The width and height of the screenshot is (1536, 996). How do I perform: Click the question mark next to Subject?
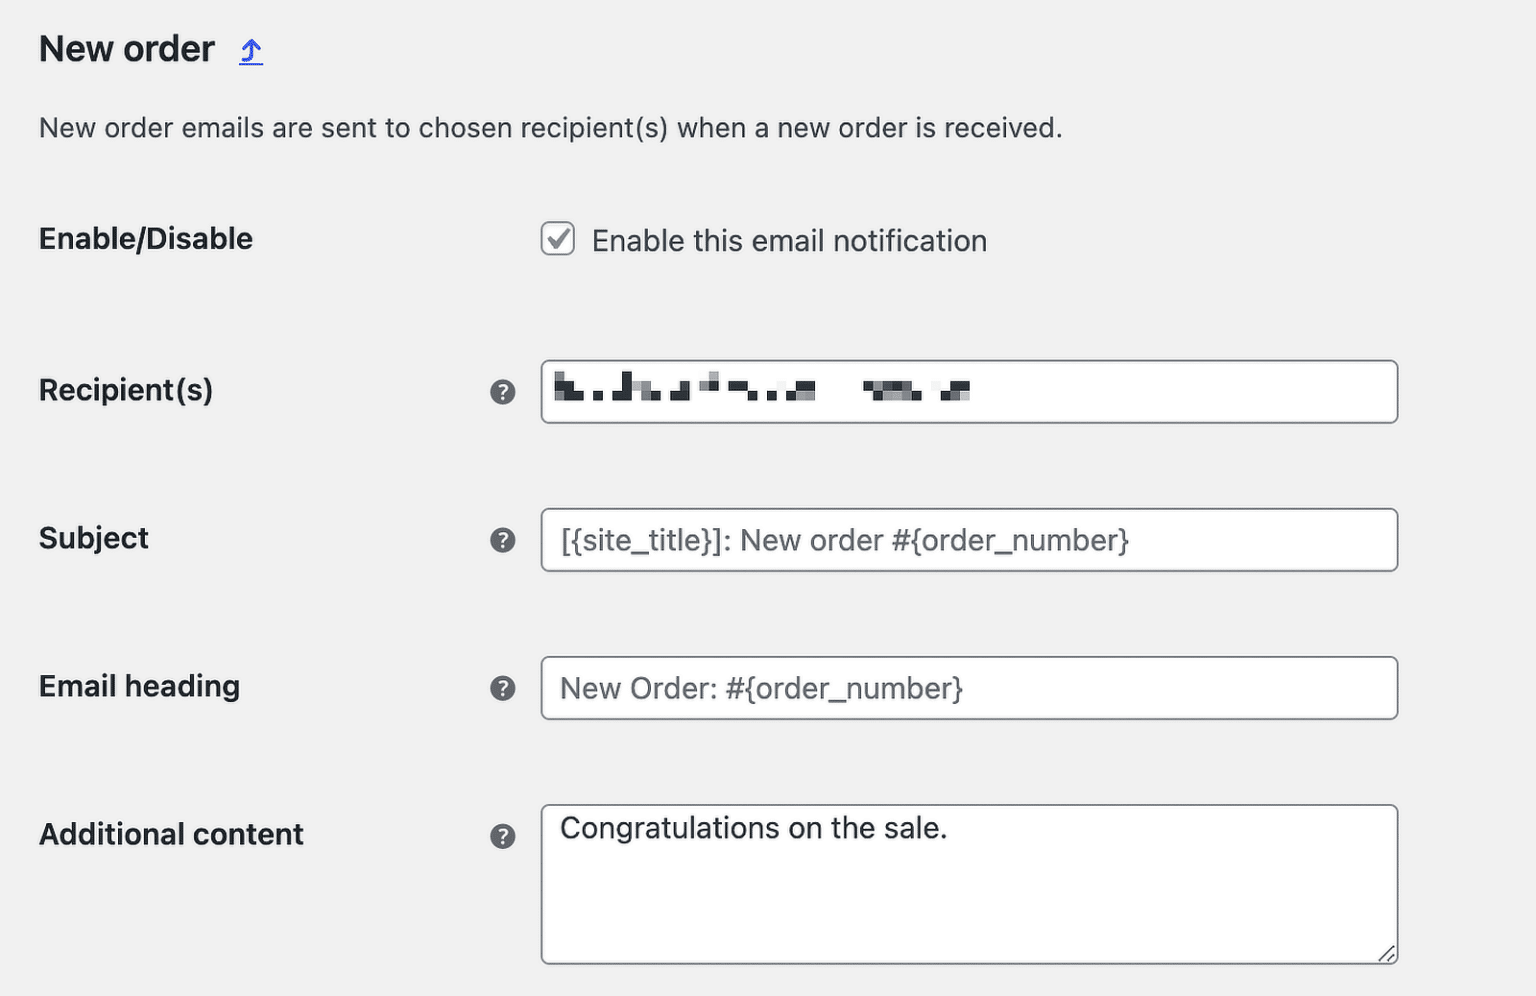coord(503,540)
